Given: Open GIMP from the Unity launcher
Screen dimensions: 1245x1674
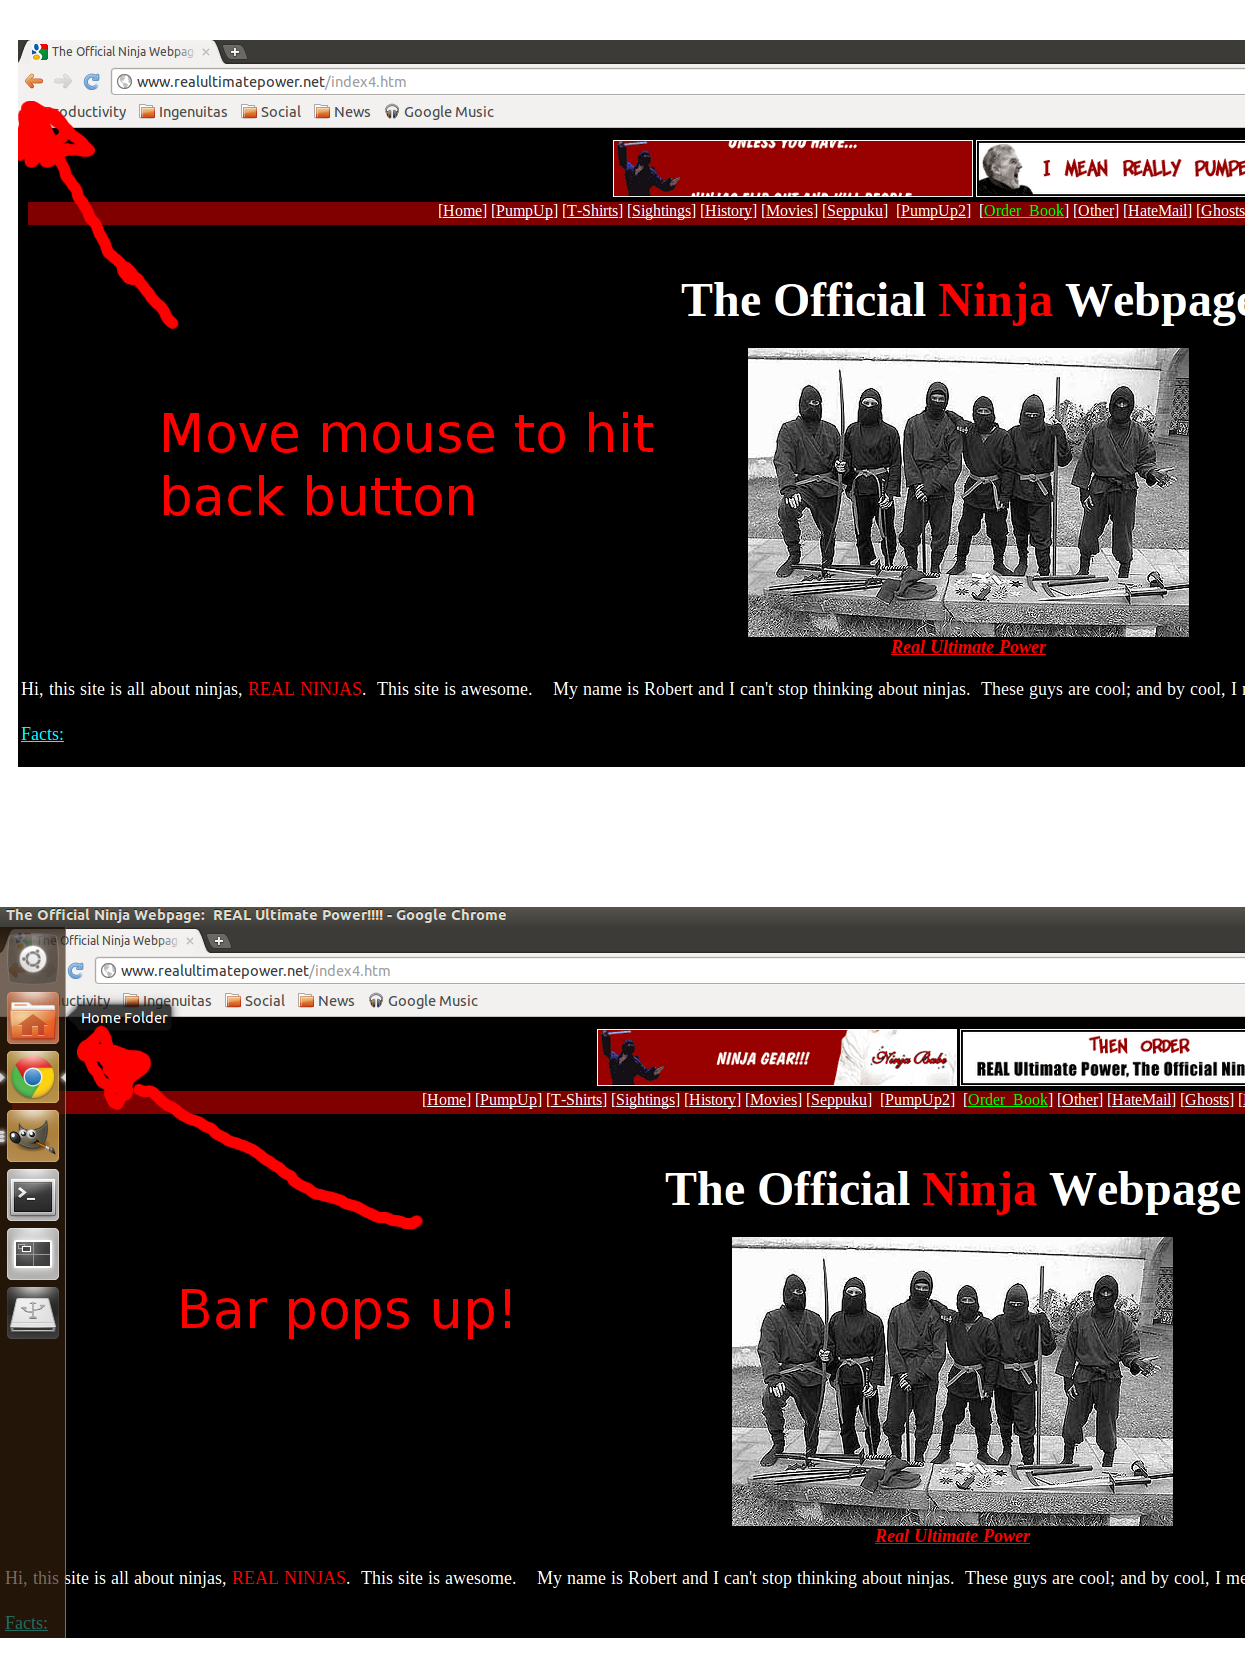Looking at the screenshot, I should point(33,1137).
